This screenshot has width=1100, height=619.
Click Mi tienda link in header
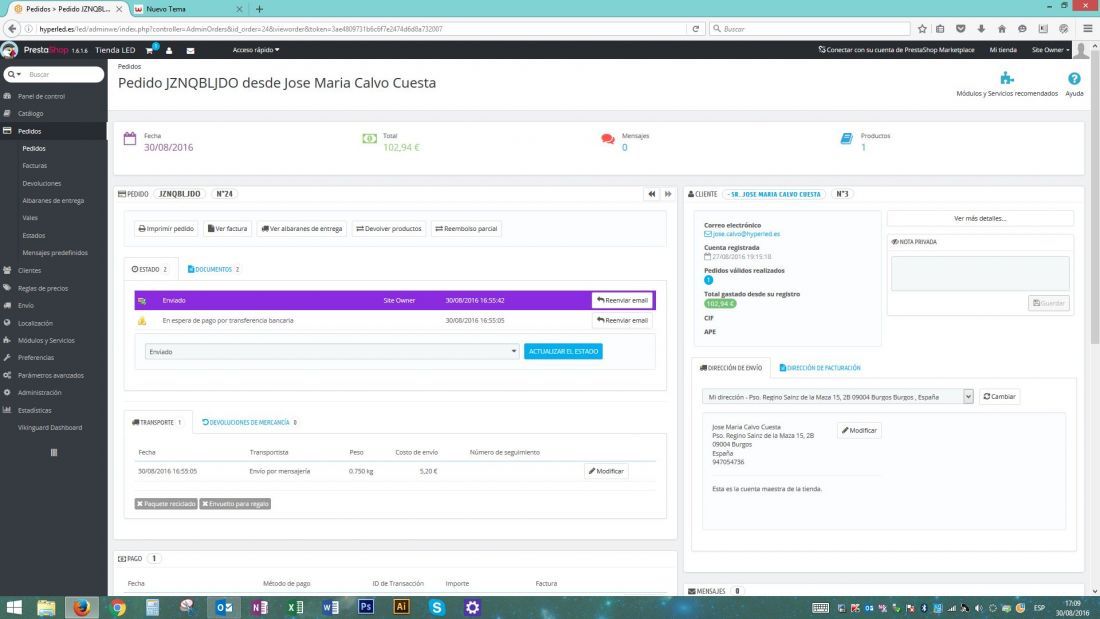pos(1003,50)
